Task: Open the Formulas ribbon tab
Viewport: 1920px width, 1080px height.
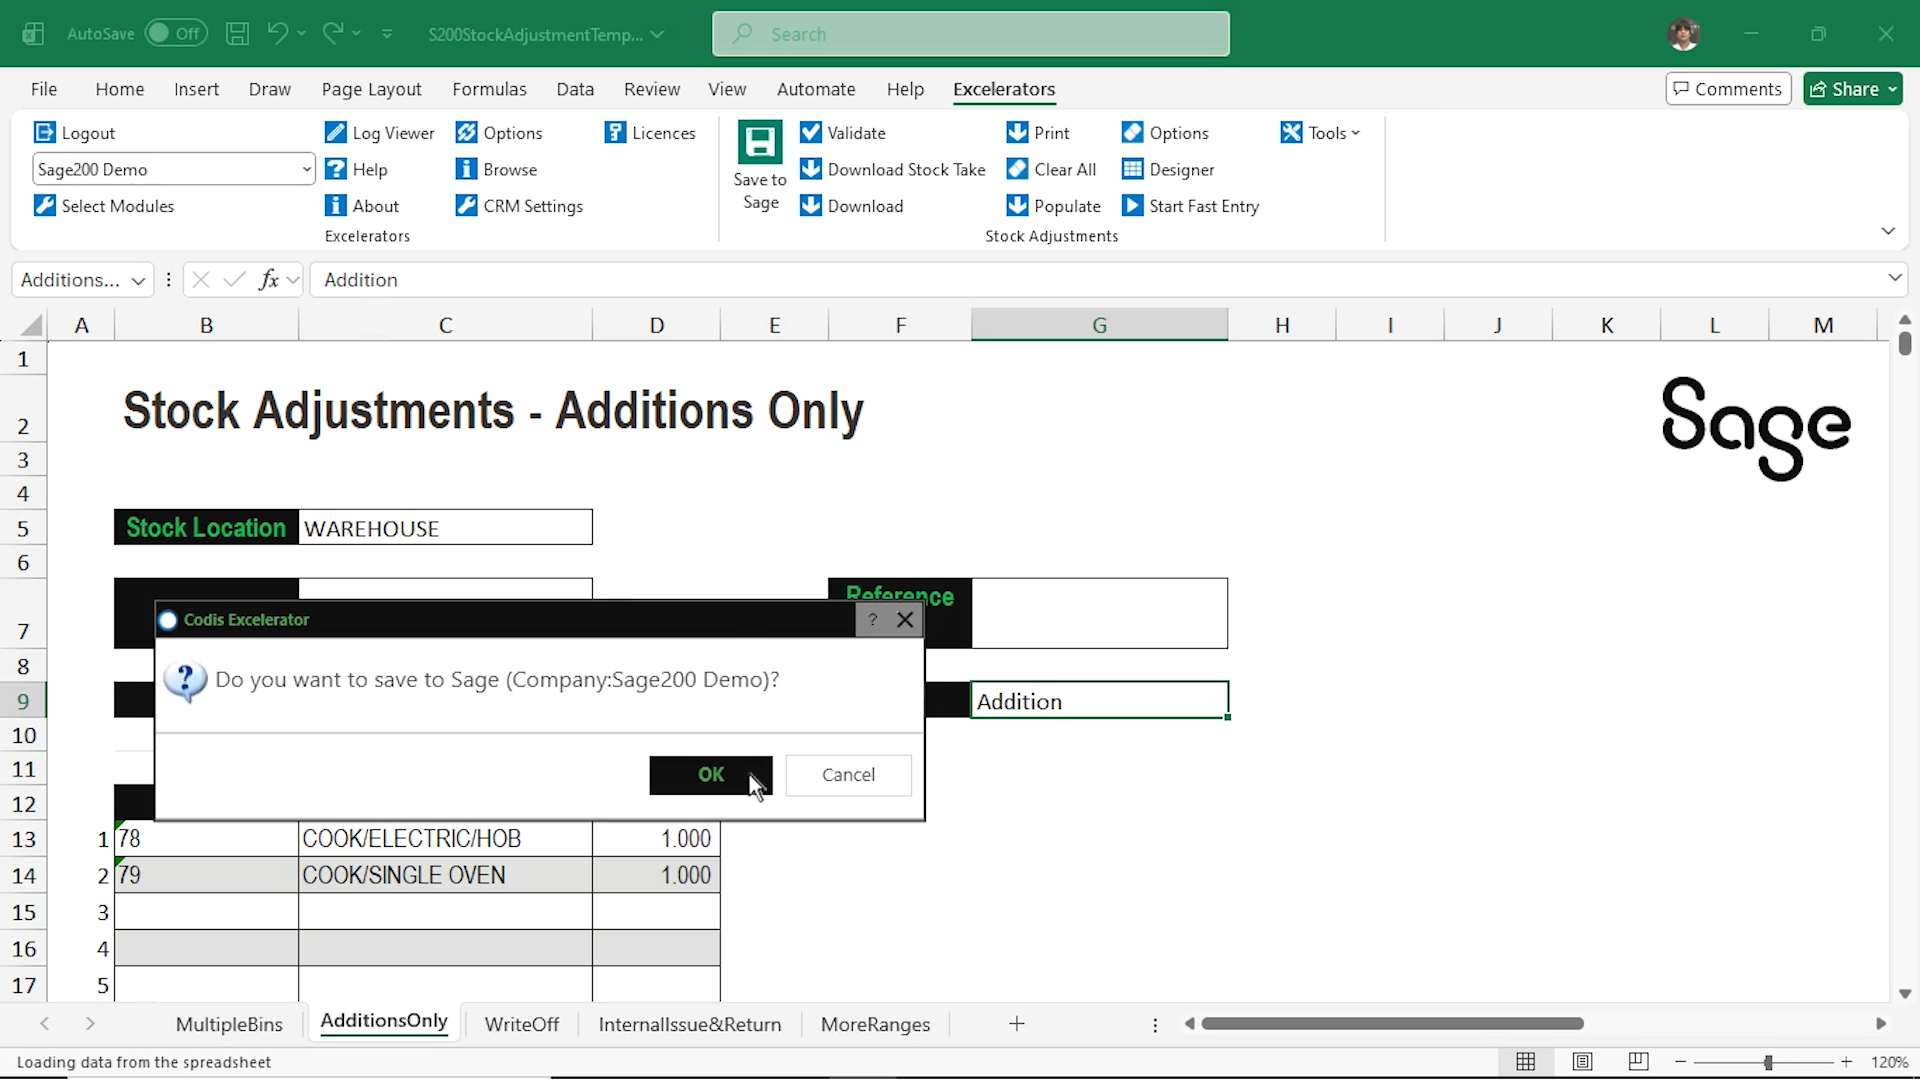Action: (489, 89)
